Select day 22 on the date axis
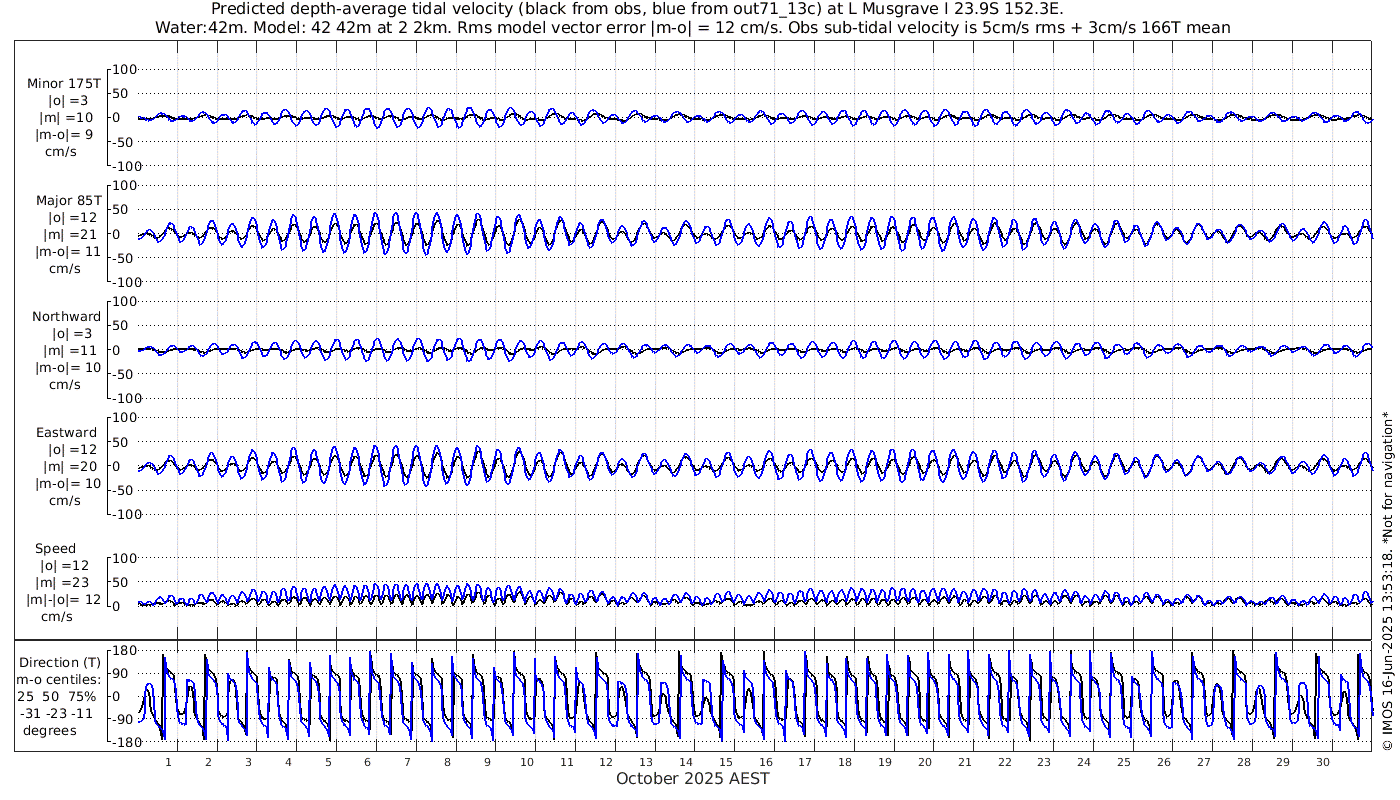The width and height of the screenshot is (1400, 800). pos(1004,762)
